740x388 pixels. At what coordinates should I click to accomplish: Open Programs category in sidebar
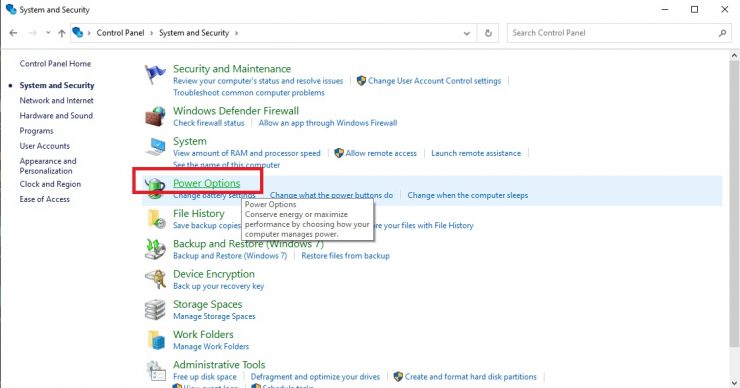(36, 131)
